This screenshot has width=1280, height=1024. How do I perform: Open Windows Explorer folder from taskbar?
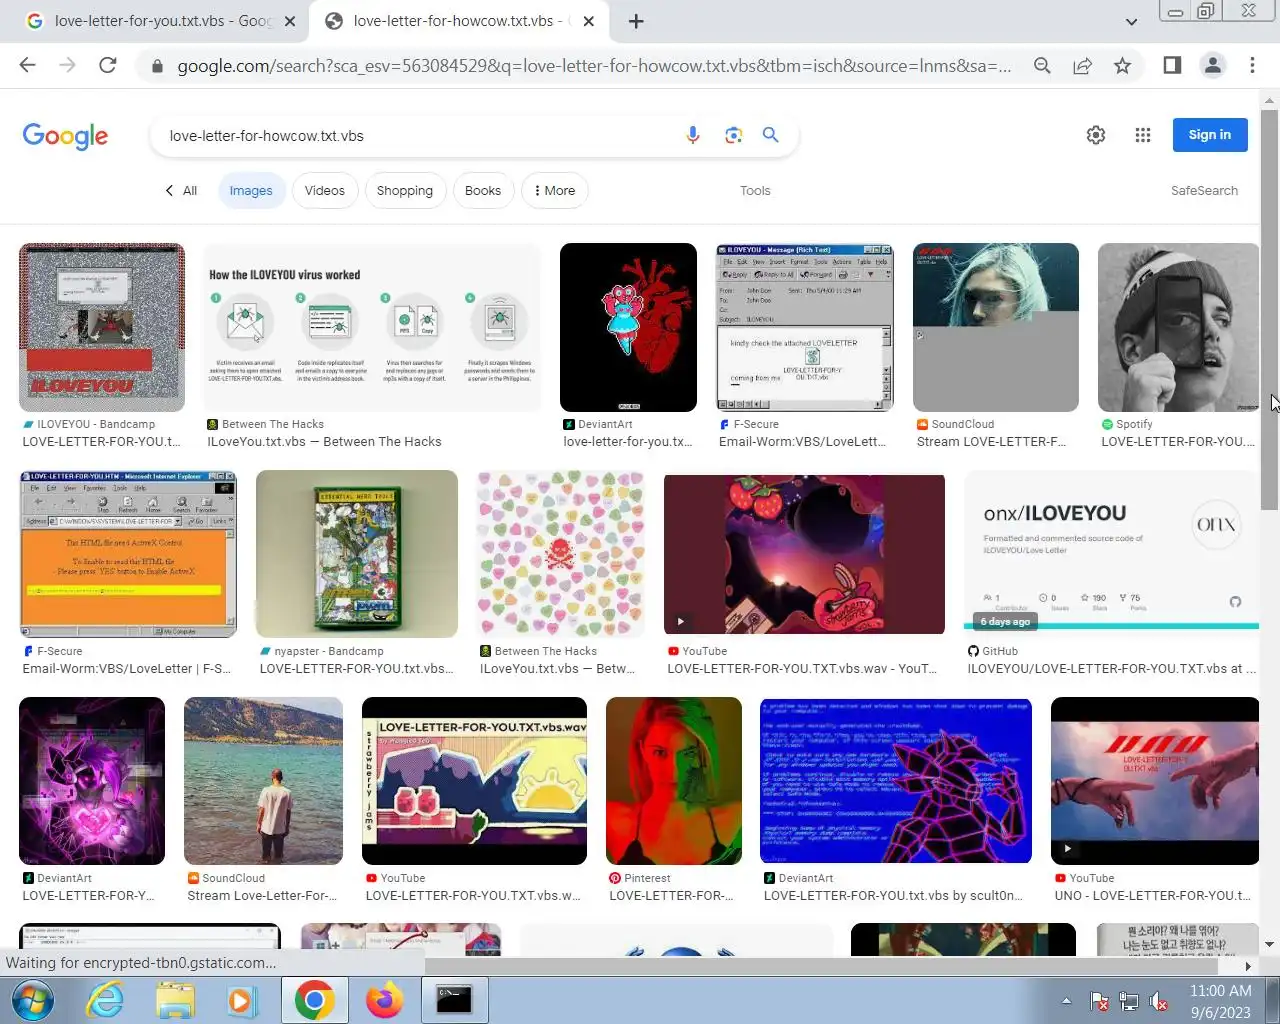[x=175, y=1000]
